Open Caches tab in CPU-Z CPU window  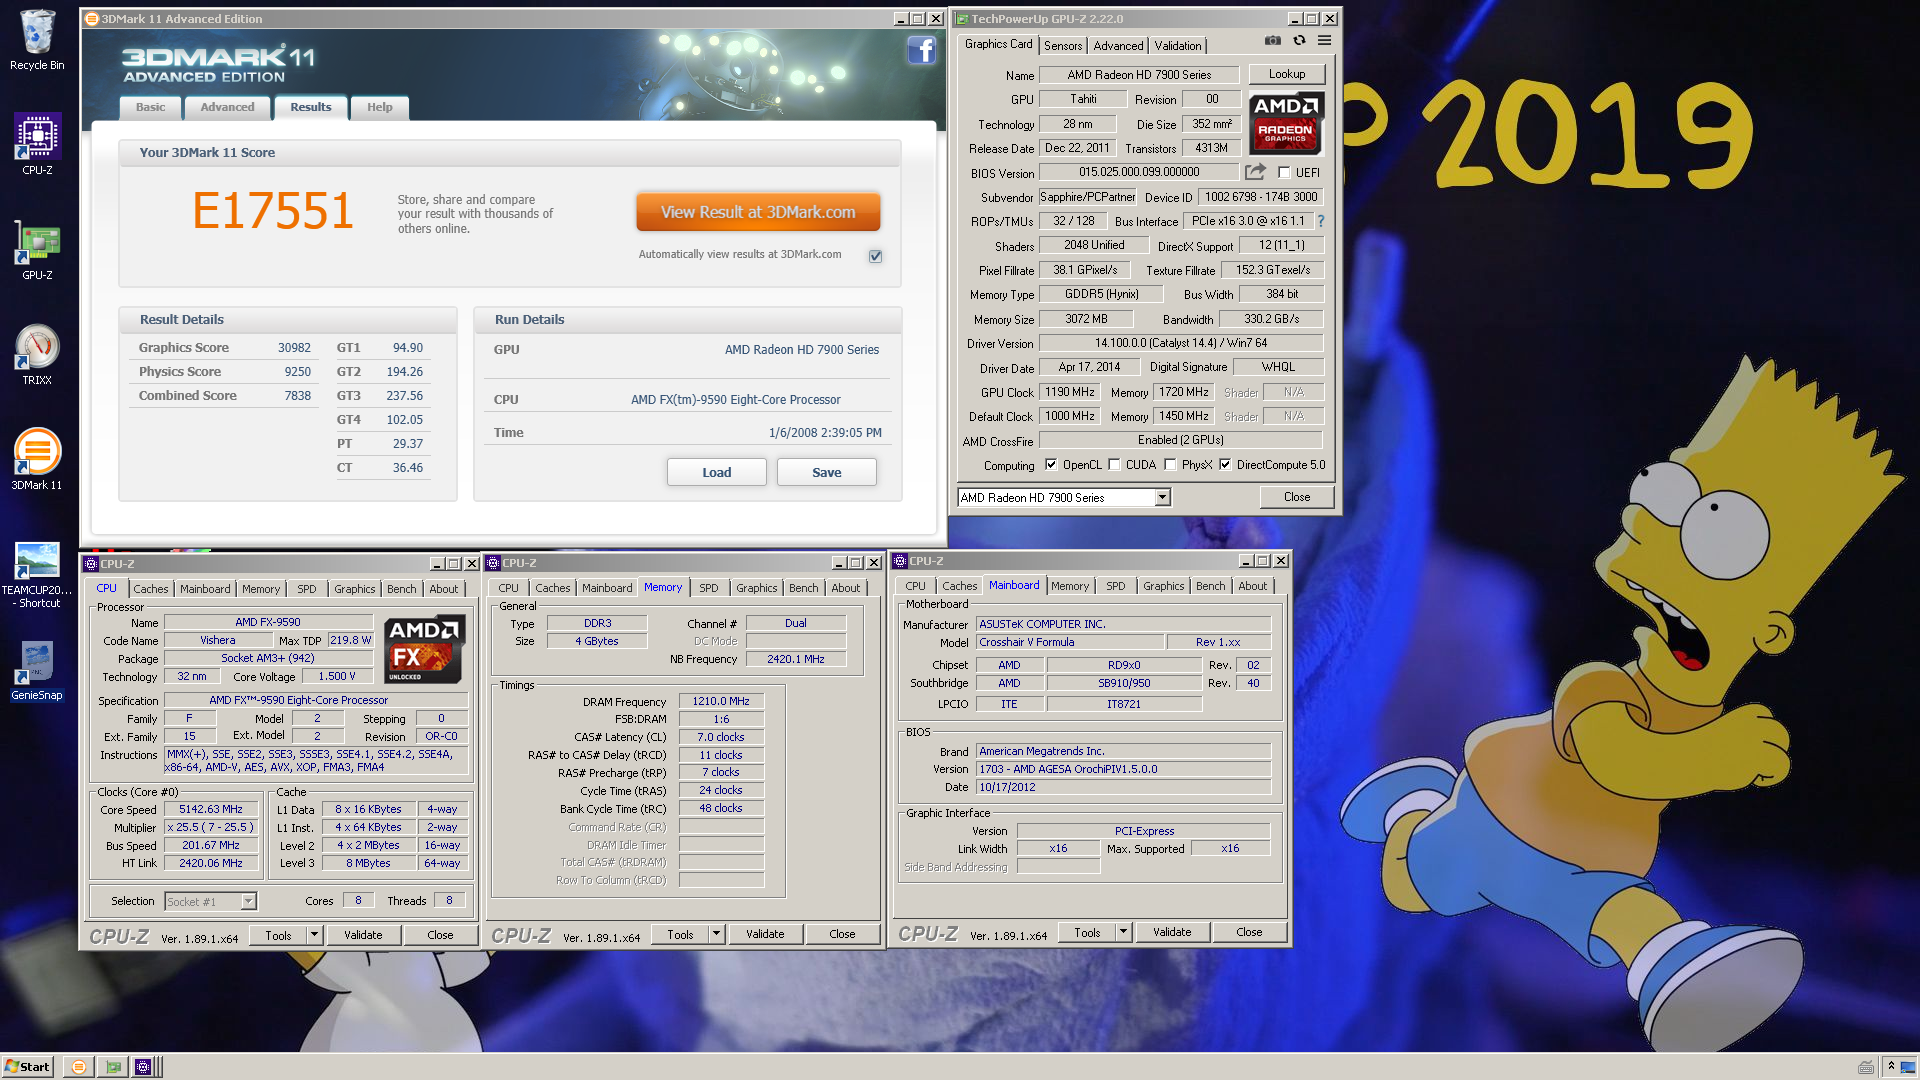(151, 589)
